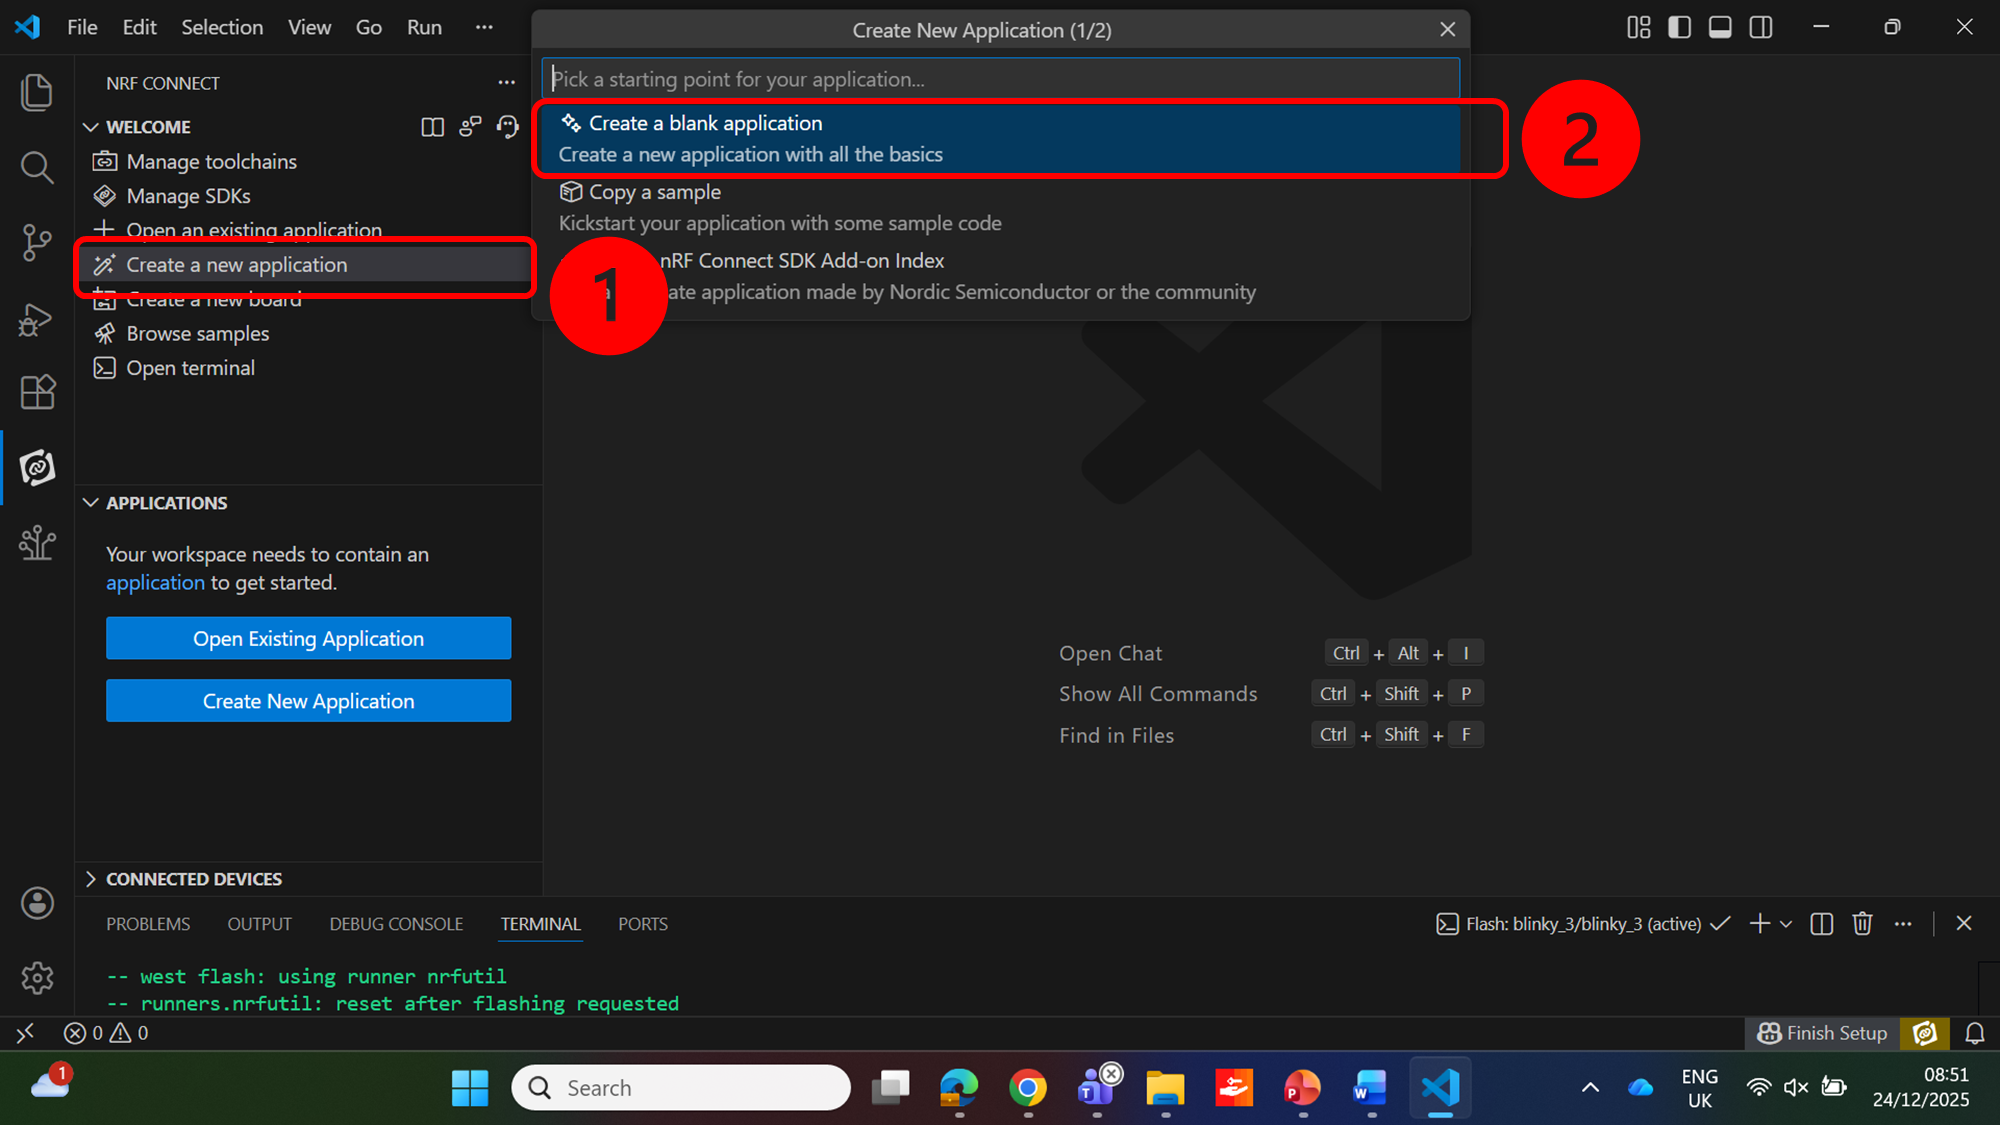Click the nRF support headset icon
This screenshot has height=1125, width=2000.
[x=508, y=127]
